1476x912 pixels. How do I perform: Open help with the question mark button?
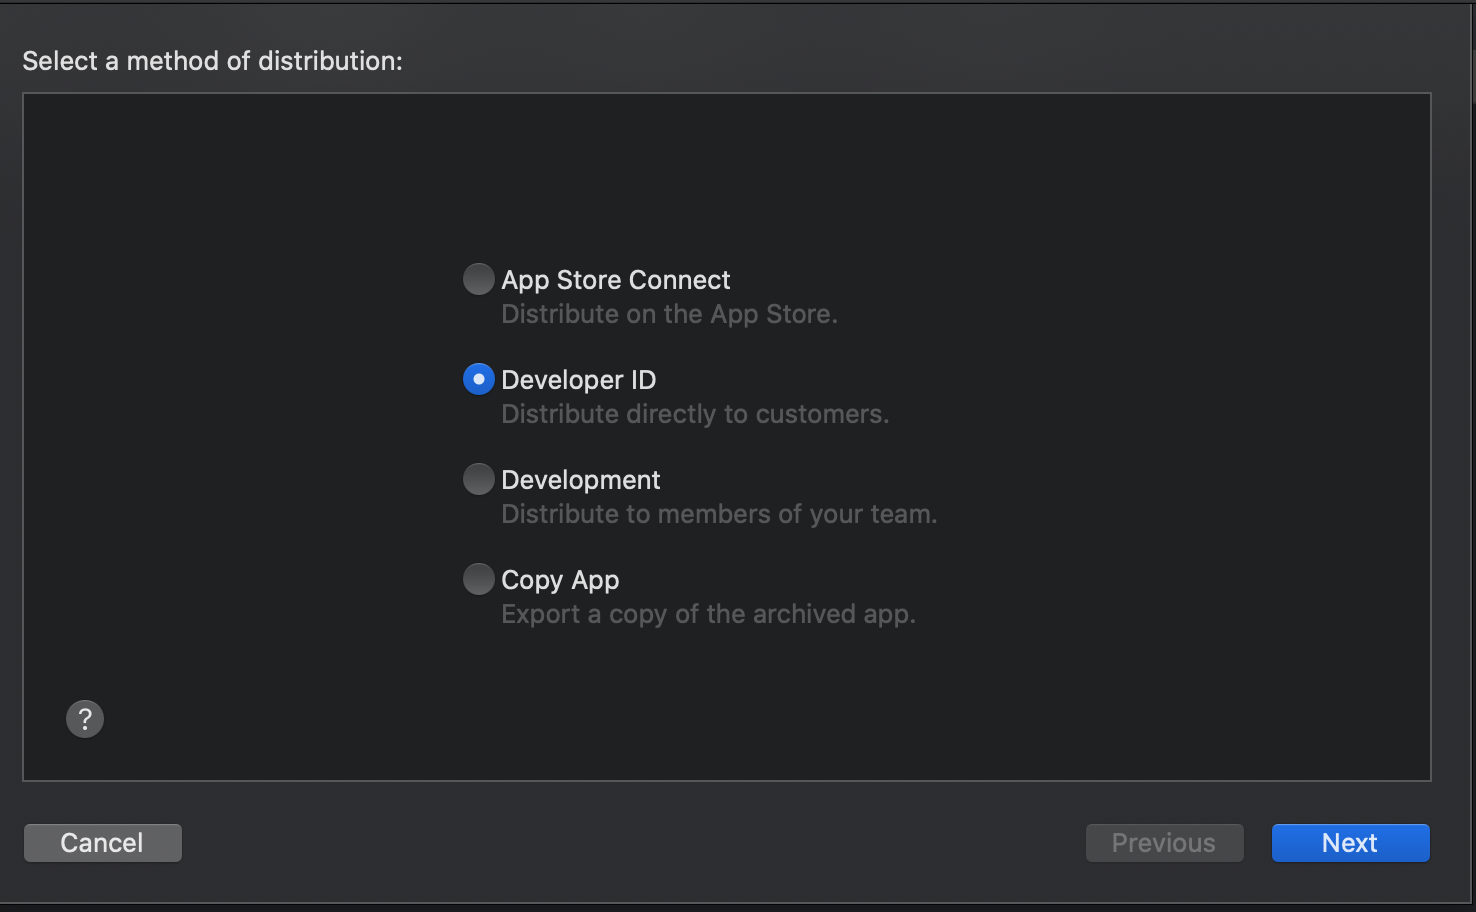pyautogui.click(x=85, y=718)
